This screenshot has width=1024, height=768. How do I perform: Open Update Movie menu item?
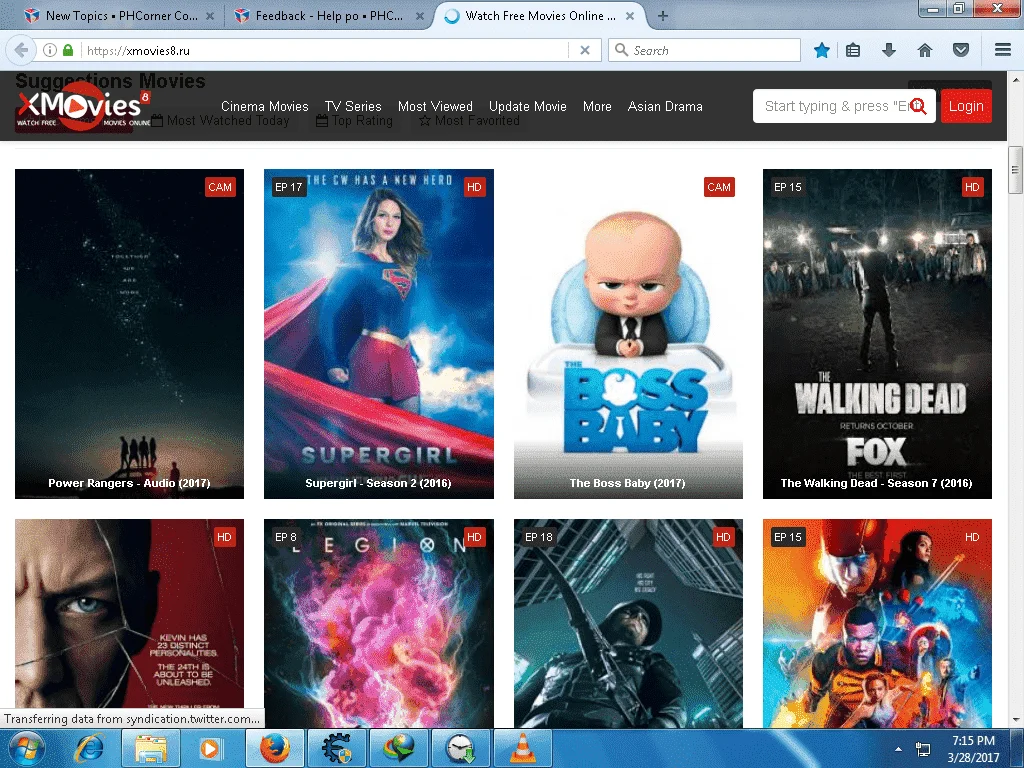pos(528,106)
